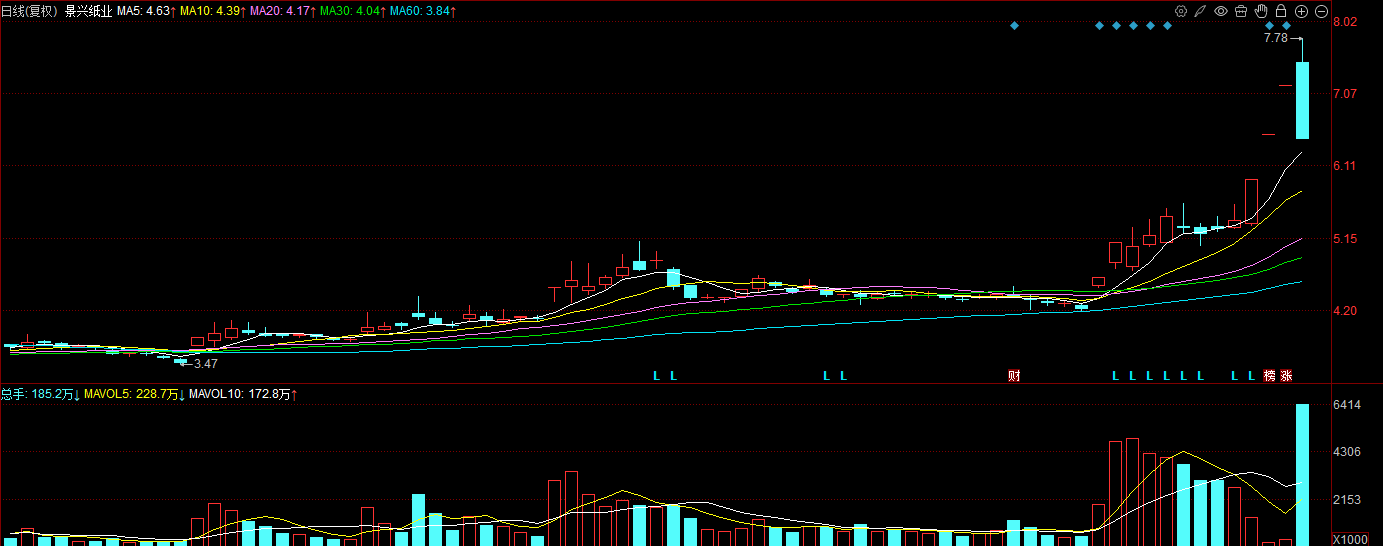Click the 4306 volume axis label
1383x546 pixels.
(x=1346, y=452)
